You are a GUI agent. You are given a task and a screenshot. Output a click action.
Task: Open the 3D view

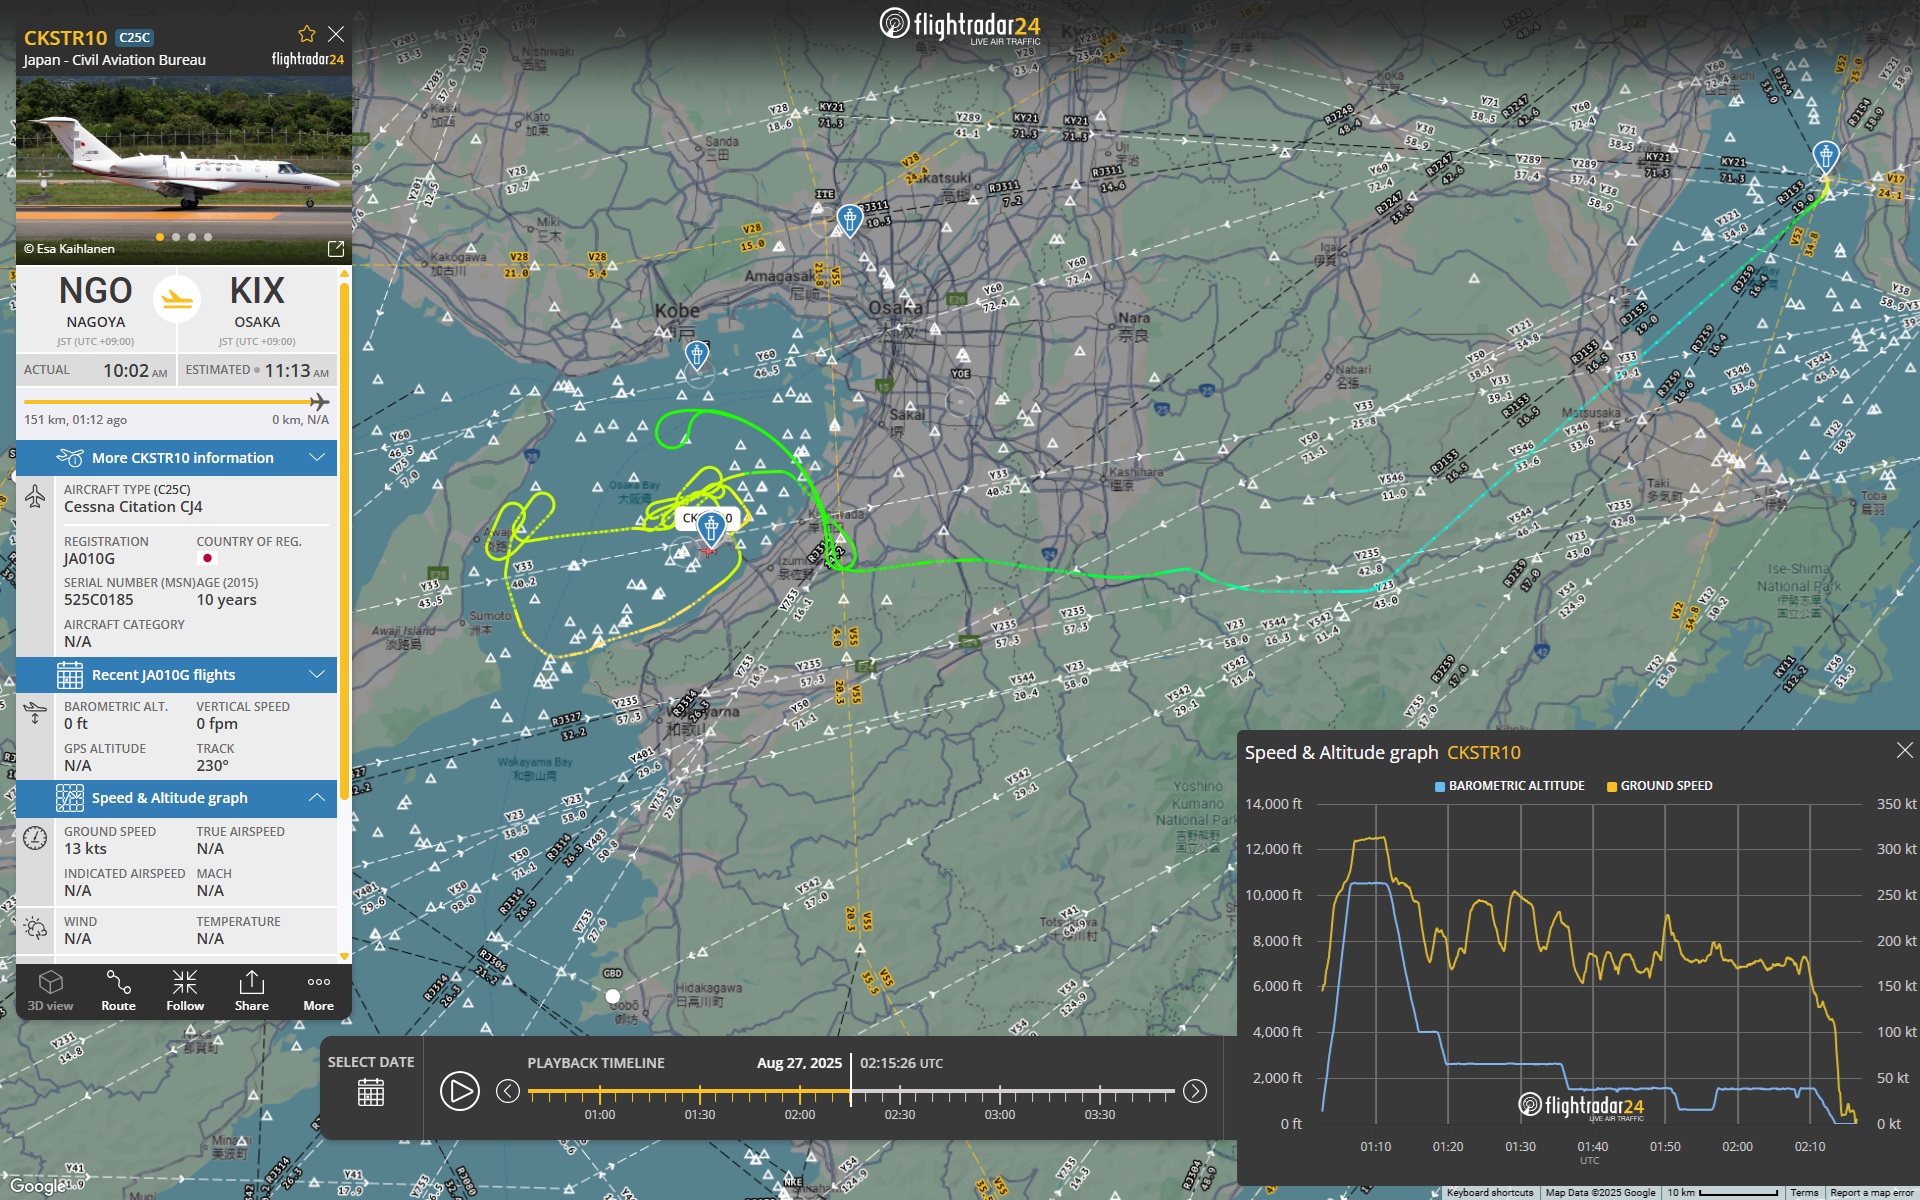pyautogui.click(x=50, y=991)
